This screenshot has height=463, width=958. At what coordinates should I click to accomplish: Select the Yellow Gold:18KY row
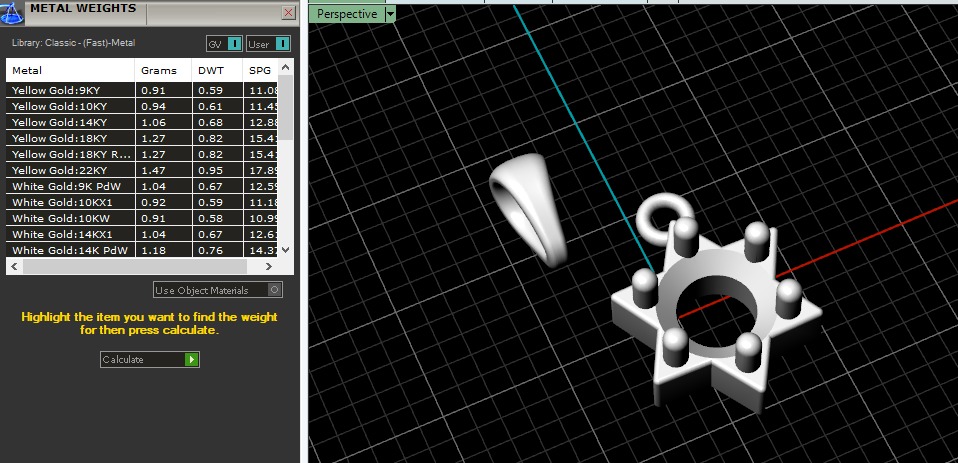(x=142, y=138)
